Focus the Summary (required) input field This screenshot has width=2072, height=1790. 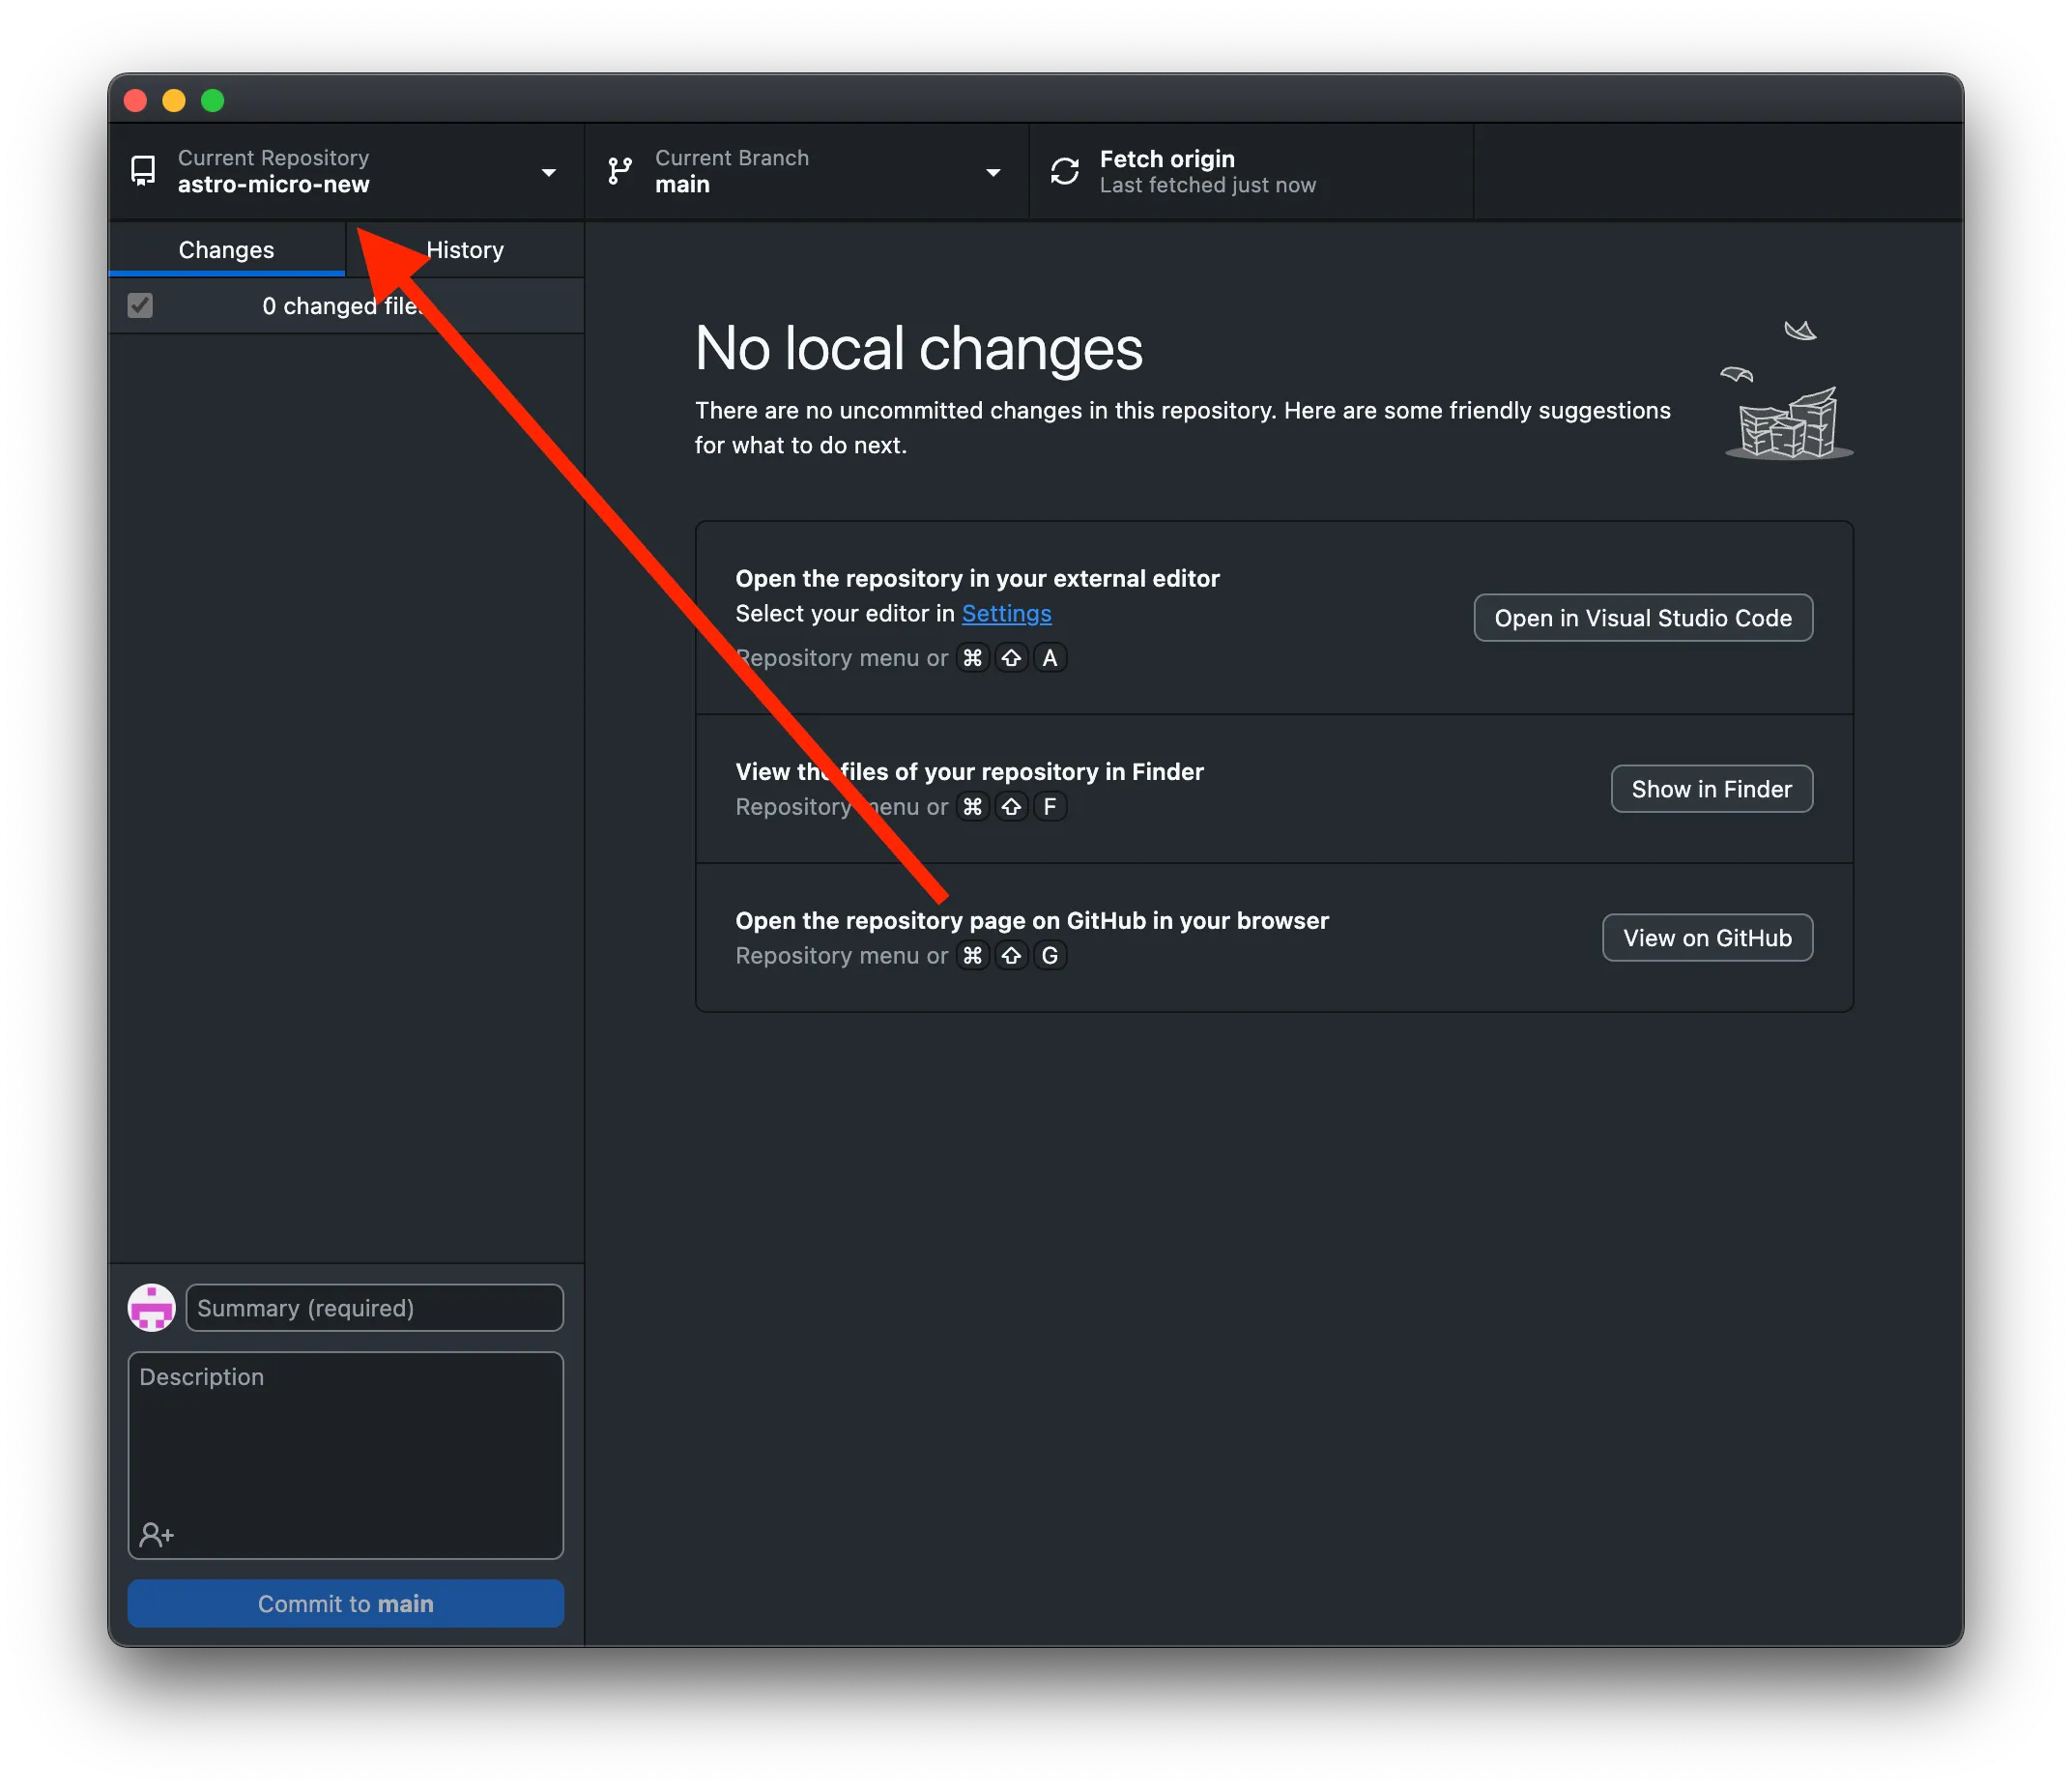click(x=375, y=1308)
